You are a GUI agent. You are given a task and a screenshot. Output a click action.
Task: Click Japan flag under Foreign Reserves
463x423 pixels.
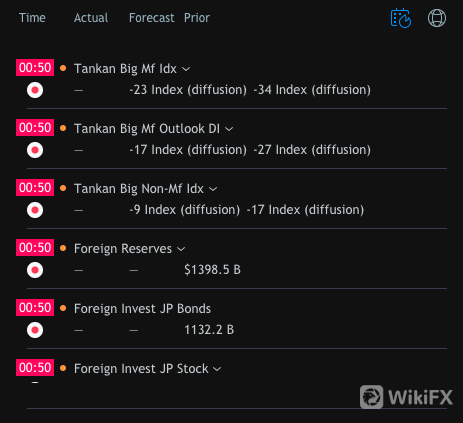(x=35, y=270)
